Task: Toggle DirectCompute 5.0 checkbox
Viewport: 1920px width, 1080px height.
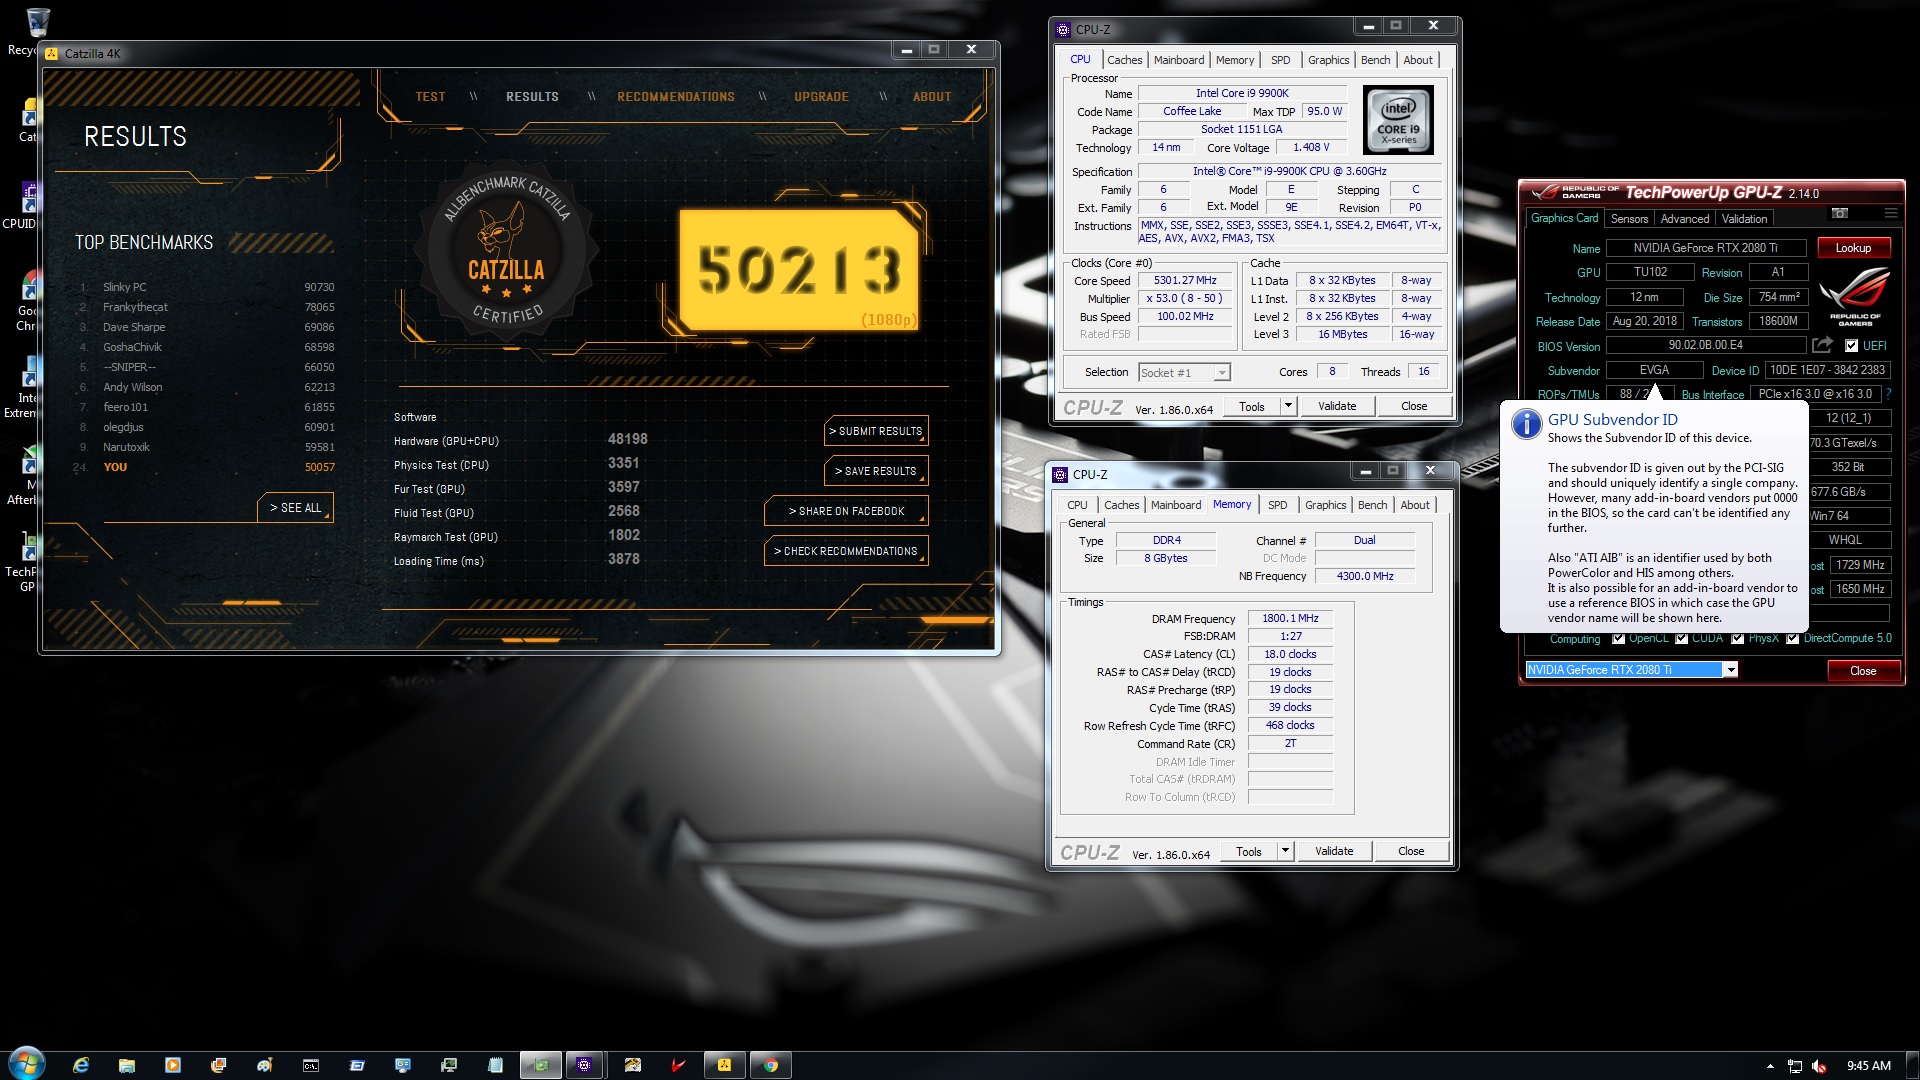Action: click(1793, 639)
